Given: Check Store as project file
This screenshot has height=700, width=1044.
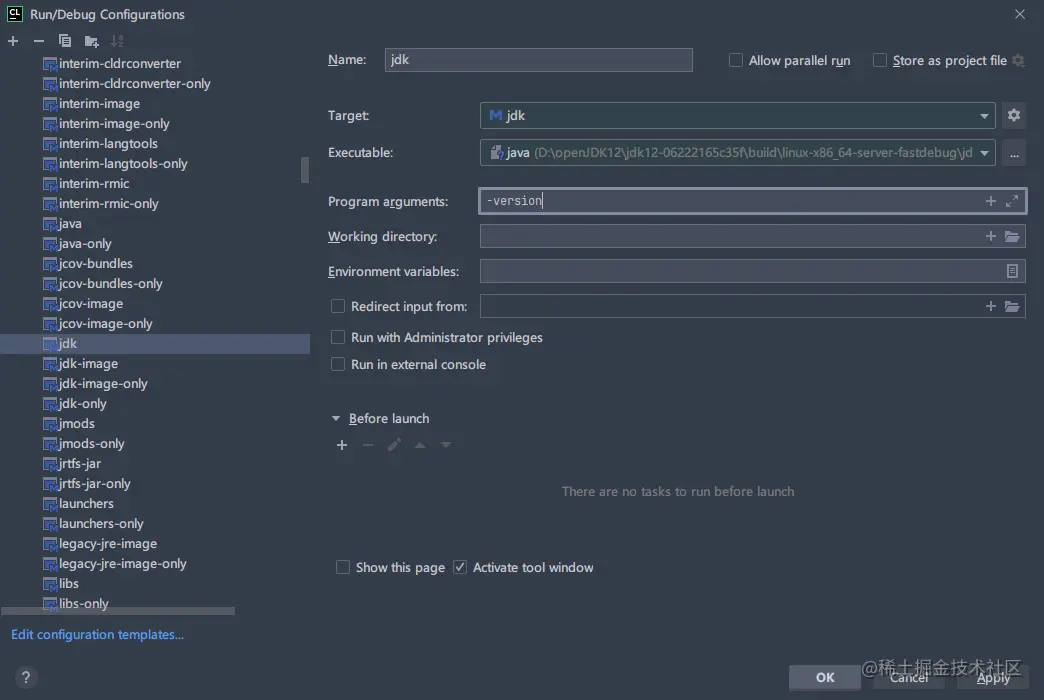Looking at the screenshot, I should coord(880,61).
